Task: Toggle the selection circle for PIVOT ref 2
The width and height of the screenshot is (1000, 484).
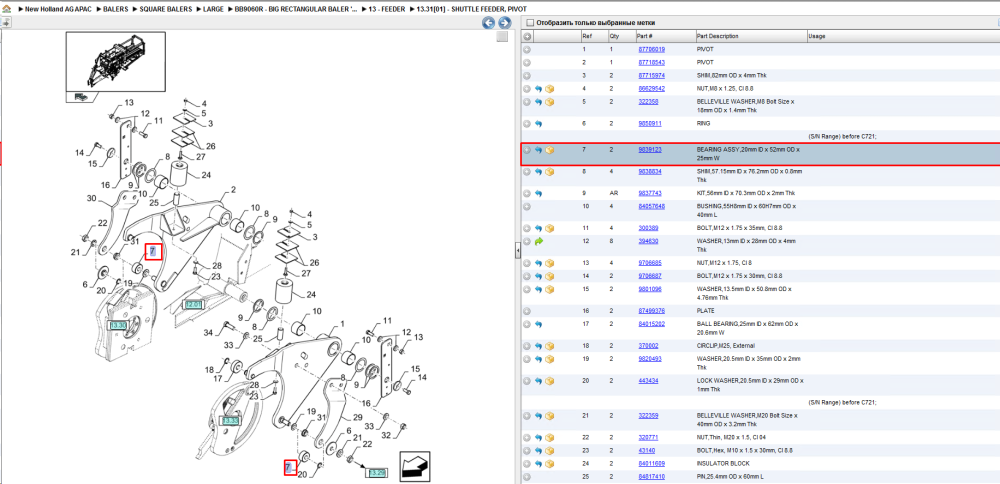Action: tap(527, 63)
